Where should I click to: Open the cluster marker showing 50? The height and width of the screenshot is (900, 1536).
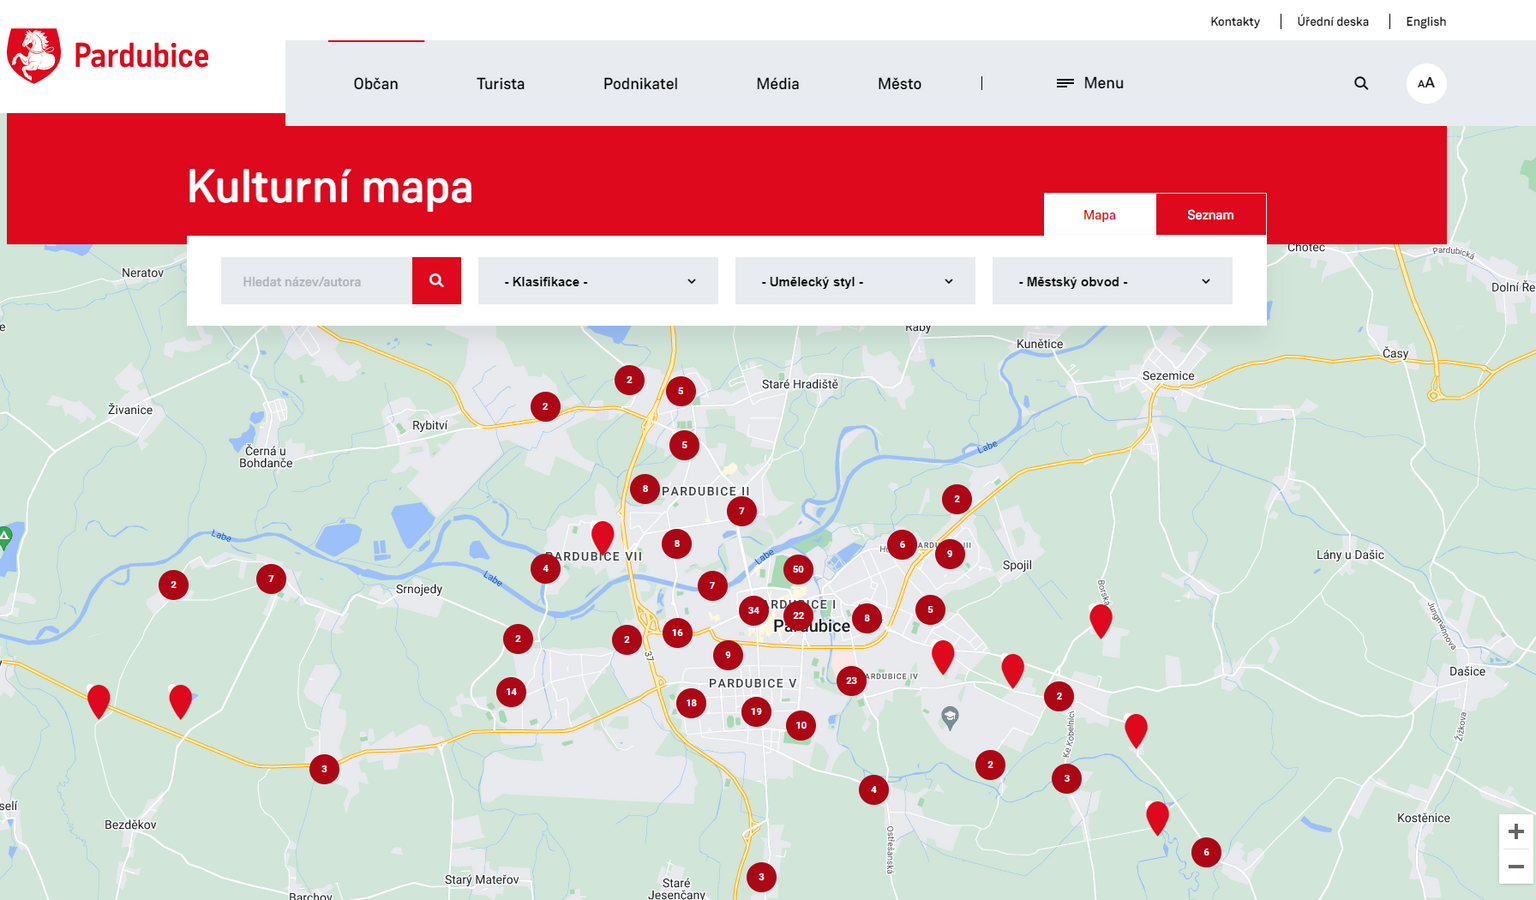coord(798,570)
